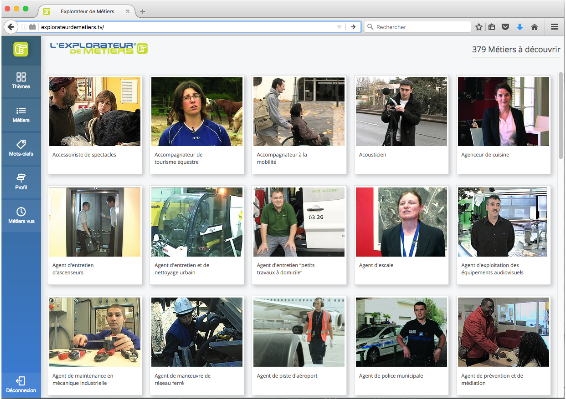Click the Agenceur de cuisine title text
Image resolution: width=566 pixels, height=399 pixels.
tap(485, 155)
